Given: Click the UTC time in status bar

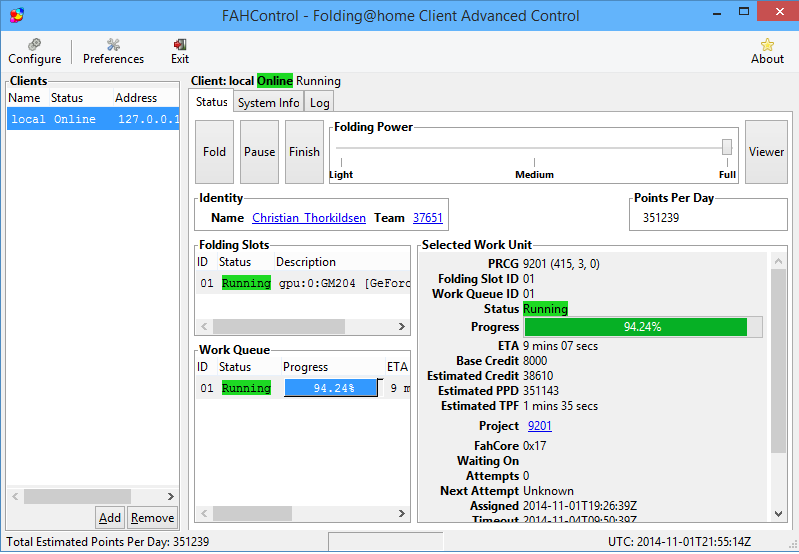Looking at the screenshot, I should click(679, 542).
